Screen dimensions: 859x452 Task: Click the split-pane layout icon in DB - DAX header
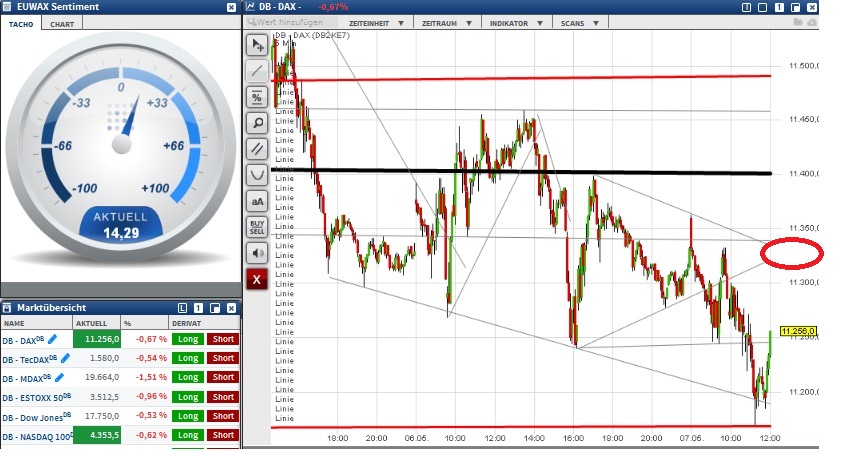point(746,7)
